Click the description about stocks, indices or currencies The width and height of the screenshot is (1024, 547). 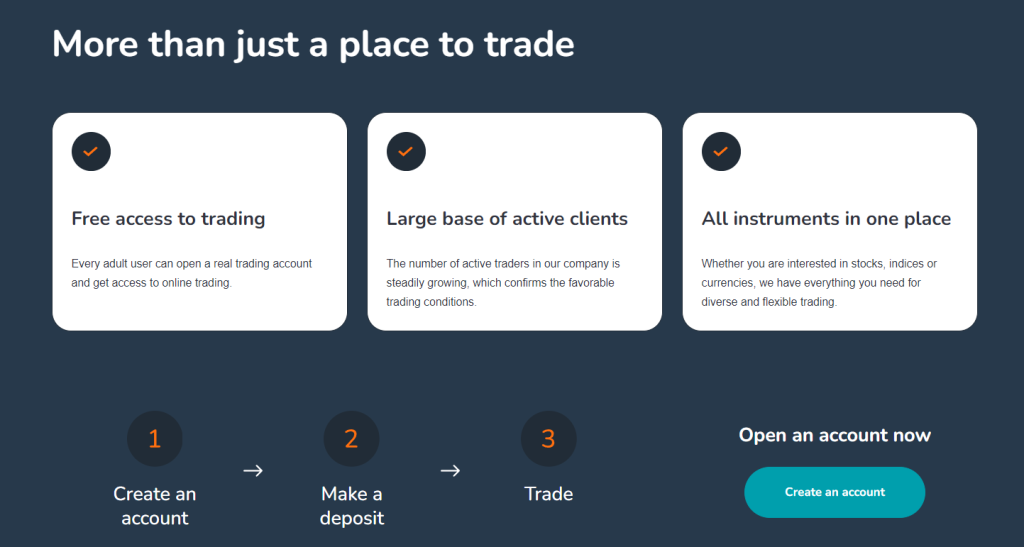[x=819, y=283]
